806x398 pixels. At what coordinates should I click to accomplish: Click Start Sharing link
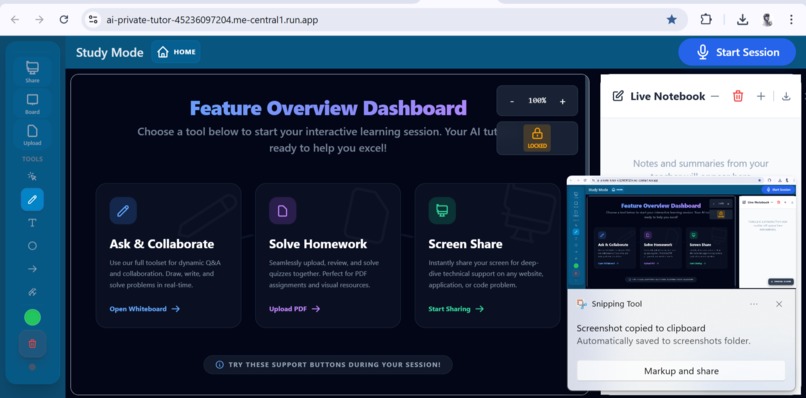456,309
